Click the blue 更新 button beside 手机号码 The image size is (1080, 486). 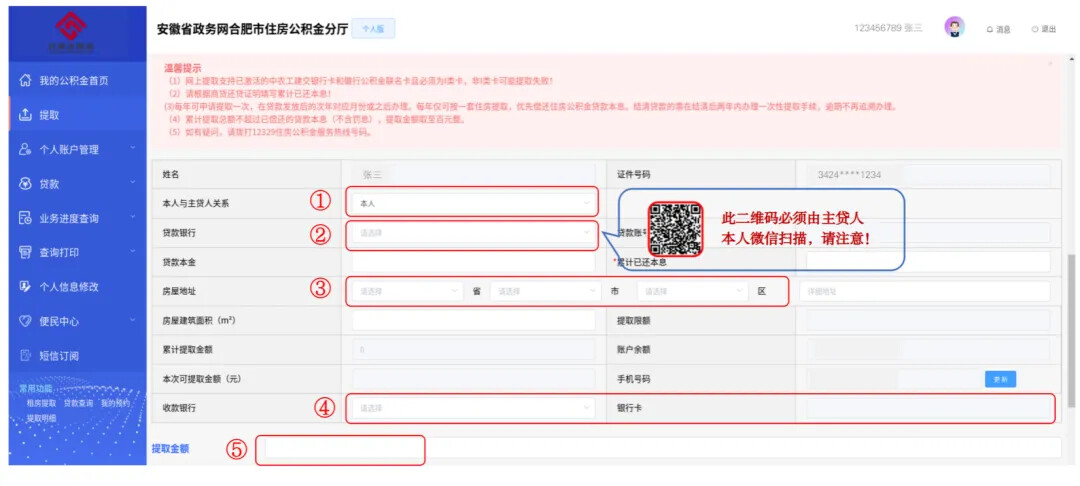click(x=1000, y=379)
